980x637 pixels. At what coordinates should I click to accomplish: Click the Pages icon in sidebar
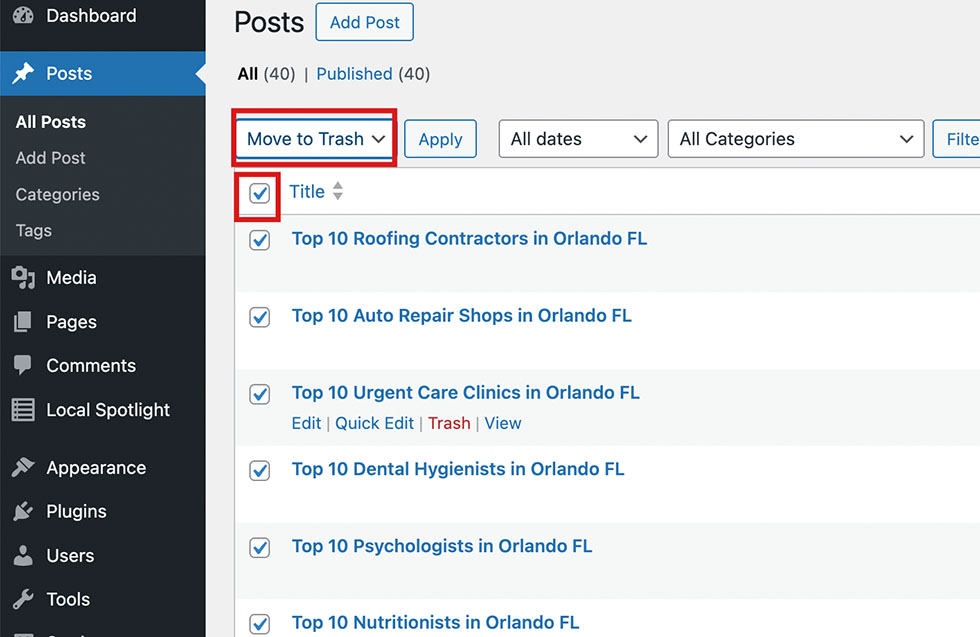pos(23,322)
